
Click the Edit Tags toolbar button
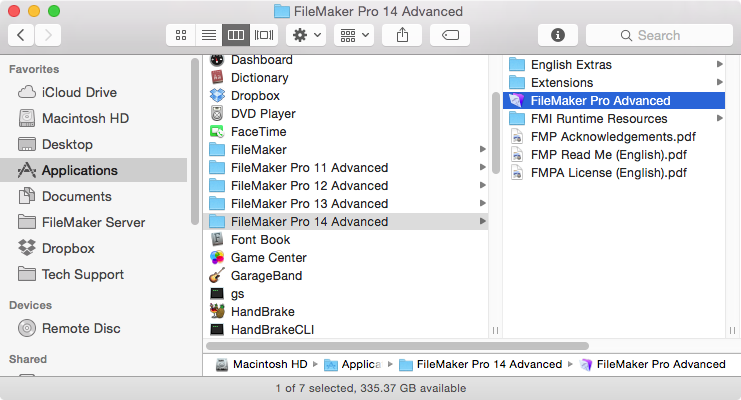point(450,35)
